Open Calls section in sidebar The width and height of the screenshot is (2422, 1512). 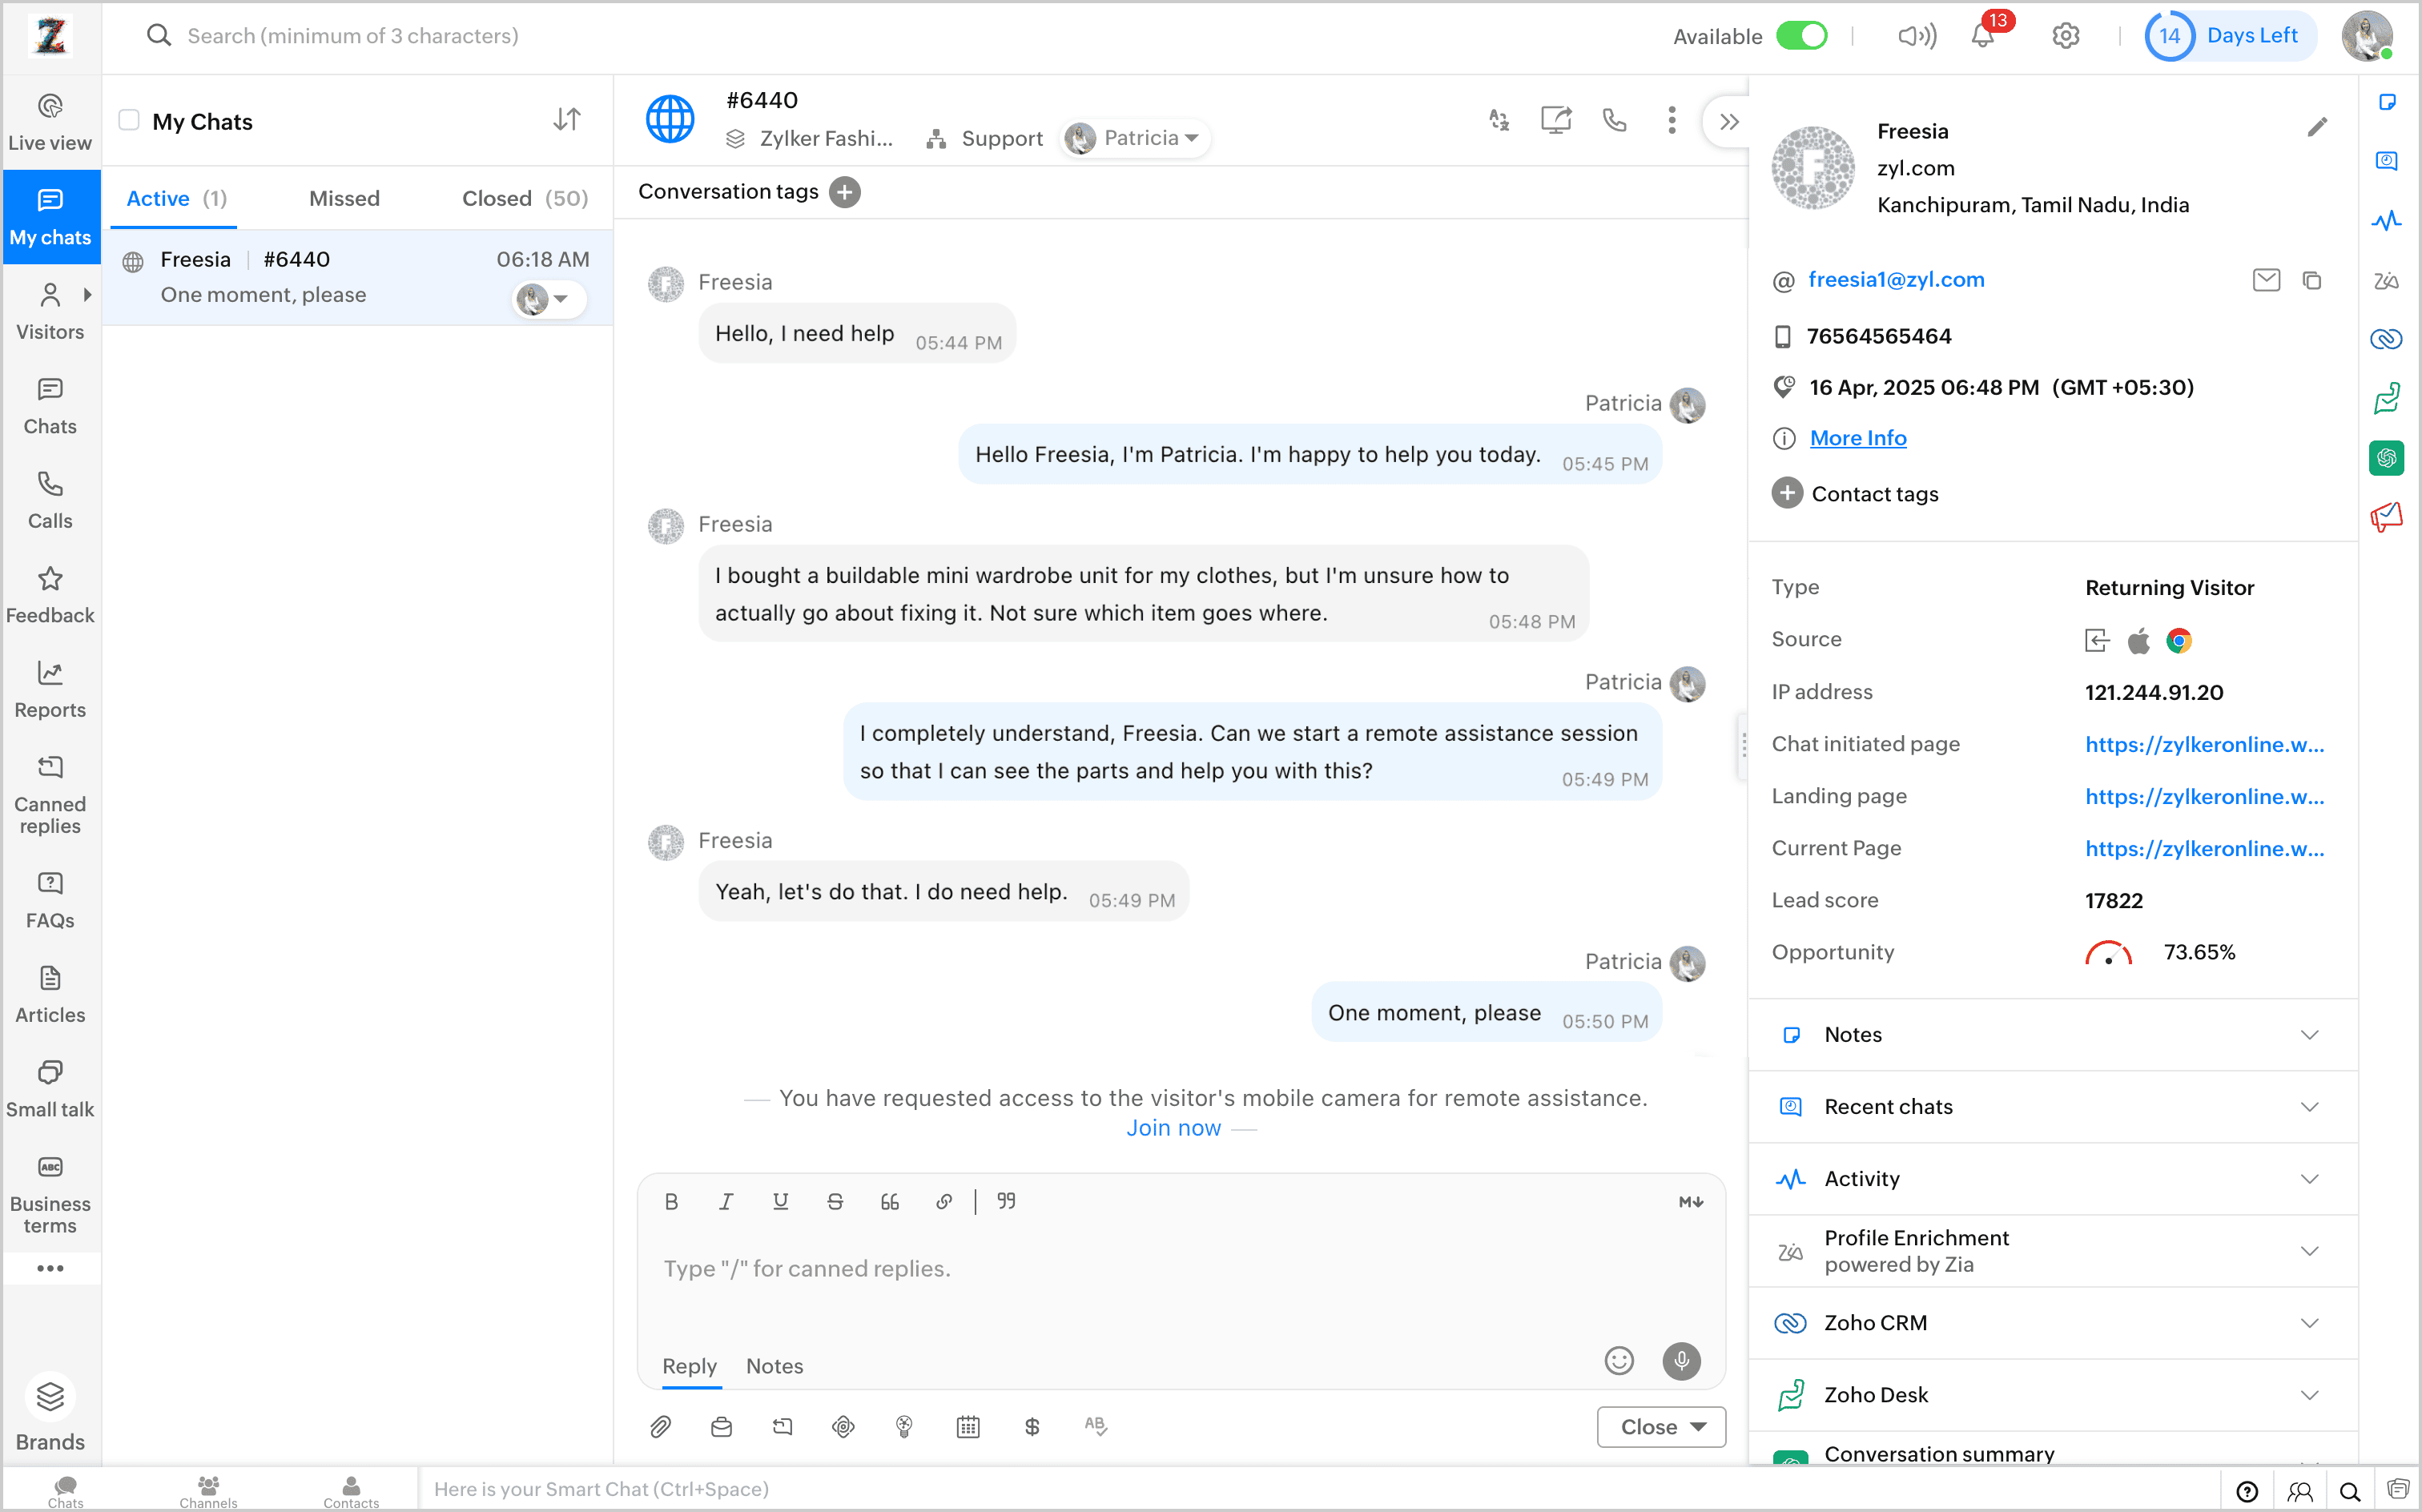50,501
